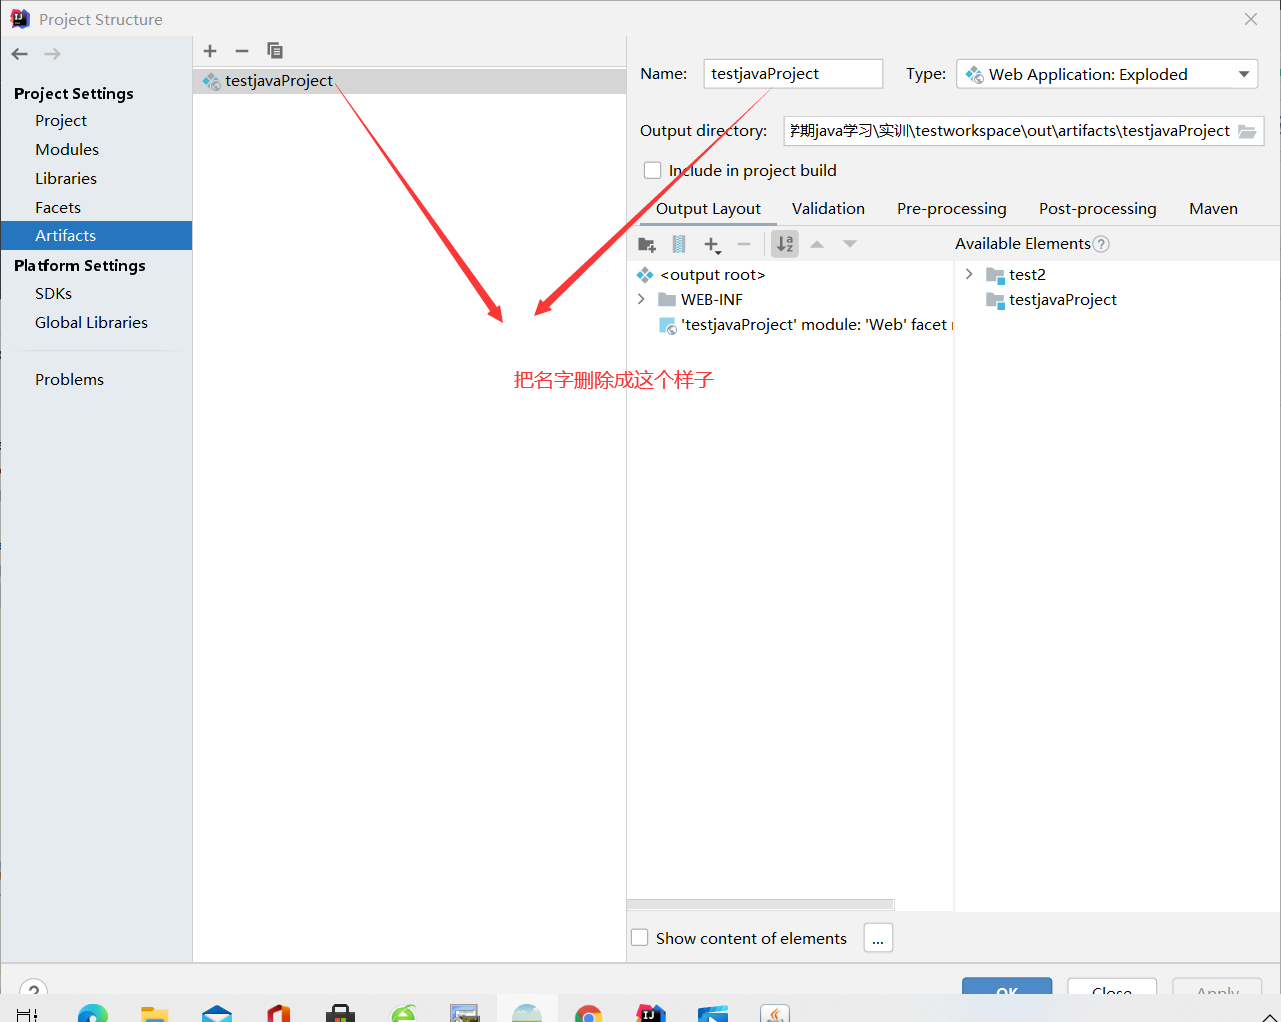Select the <output root> node

[712, 275]
